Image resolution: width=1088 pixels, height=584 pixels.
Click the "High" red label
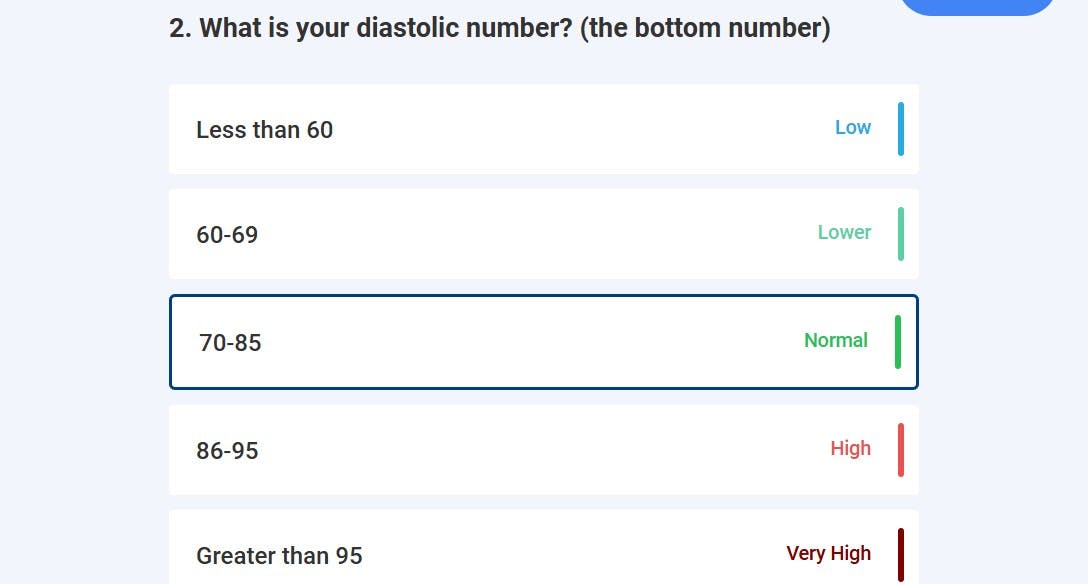[851, 448]
